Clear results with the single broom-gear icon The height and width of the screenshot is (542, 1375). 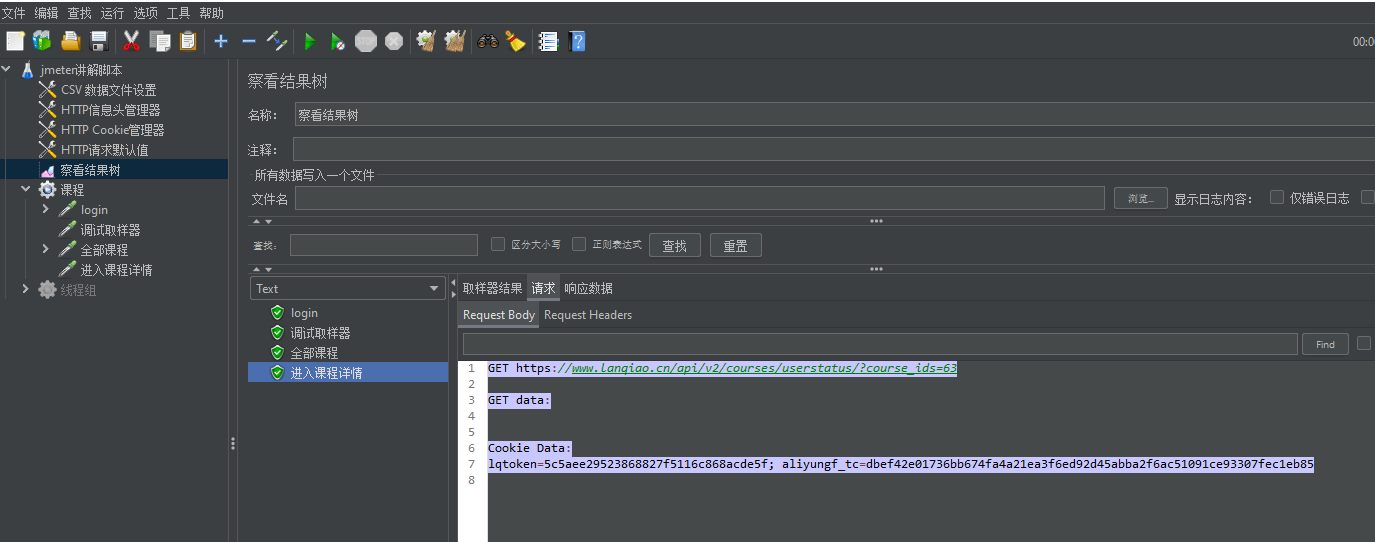pos(426,41)
